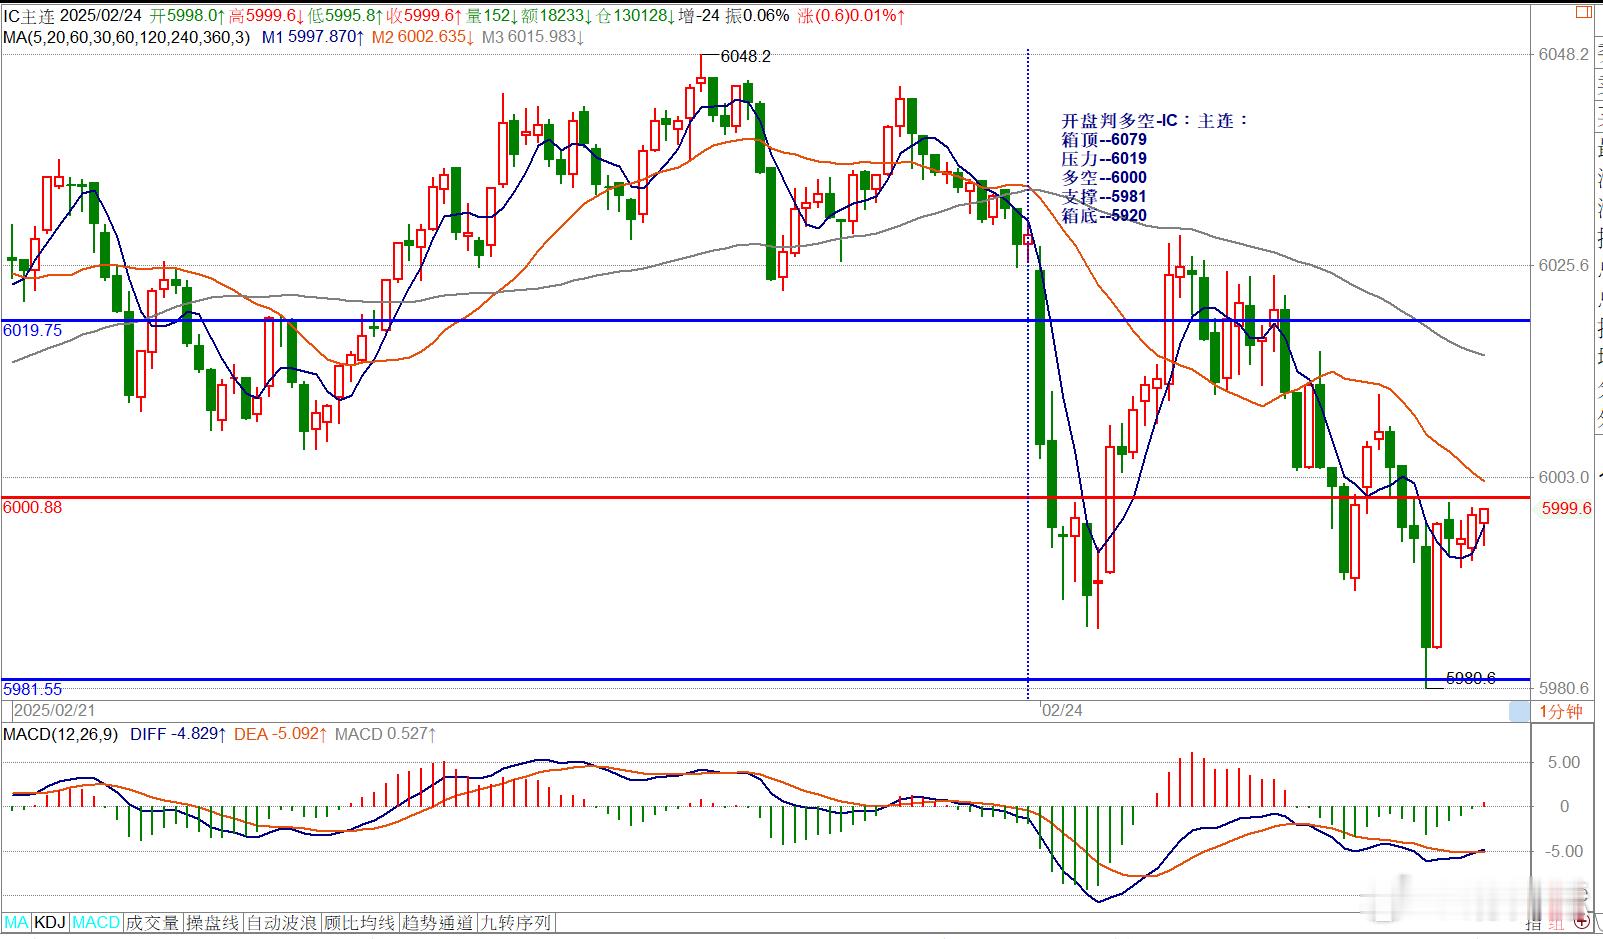Click the 振0.06% amplitude value

(x=758, y=16)
